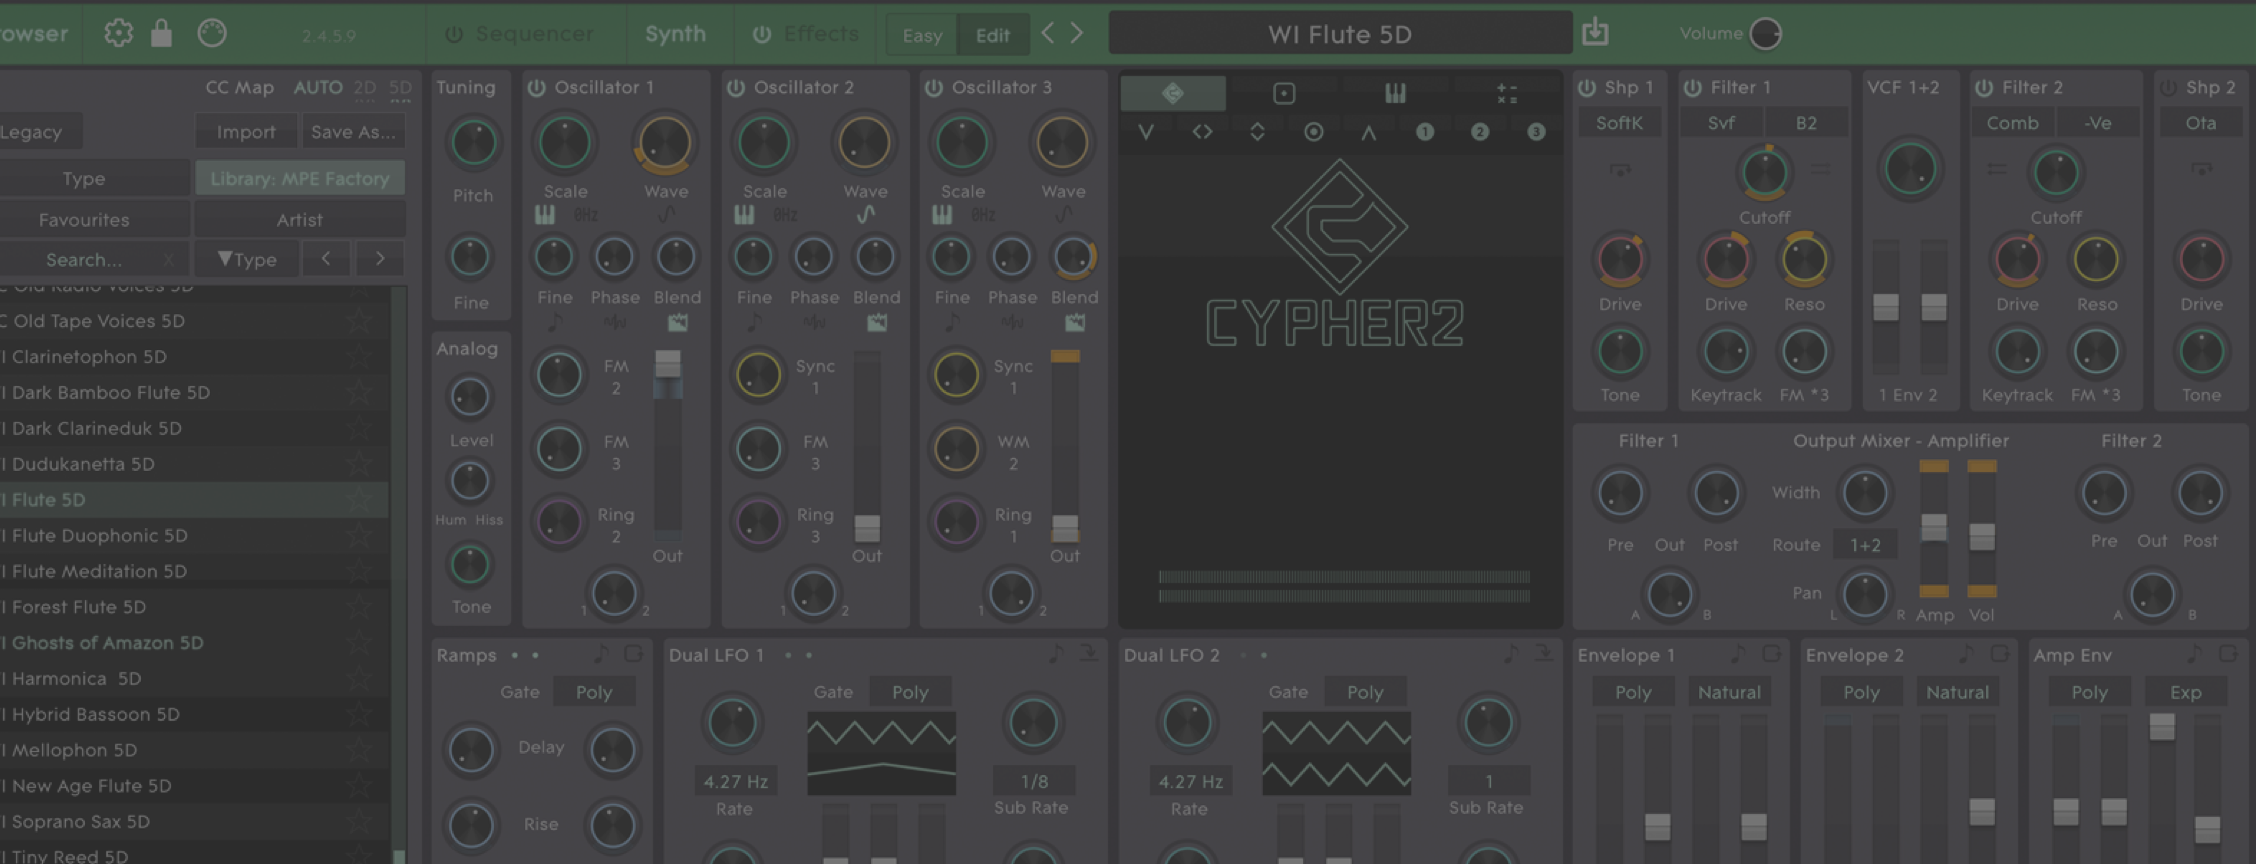Click Oscillator 2 waveform shape icon
2256x864 pixels.
click(x=866, y=214)
